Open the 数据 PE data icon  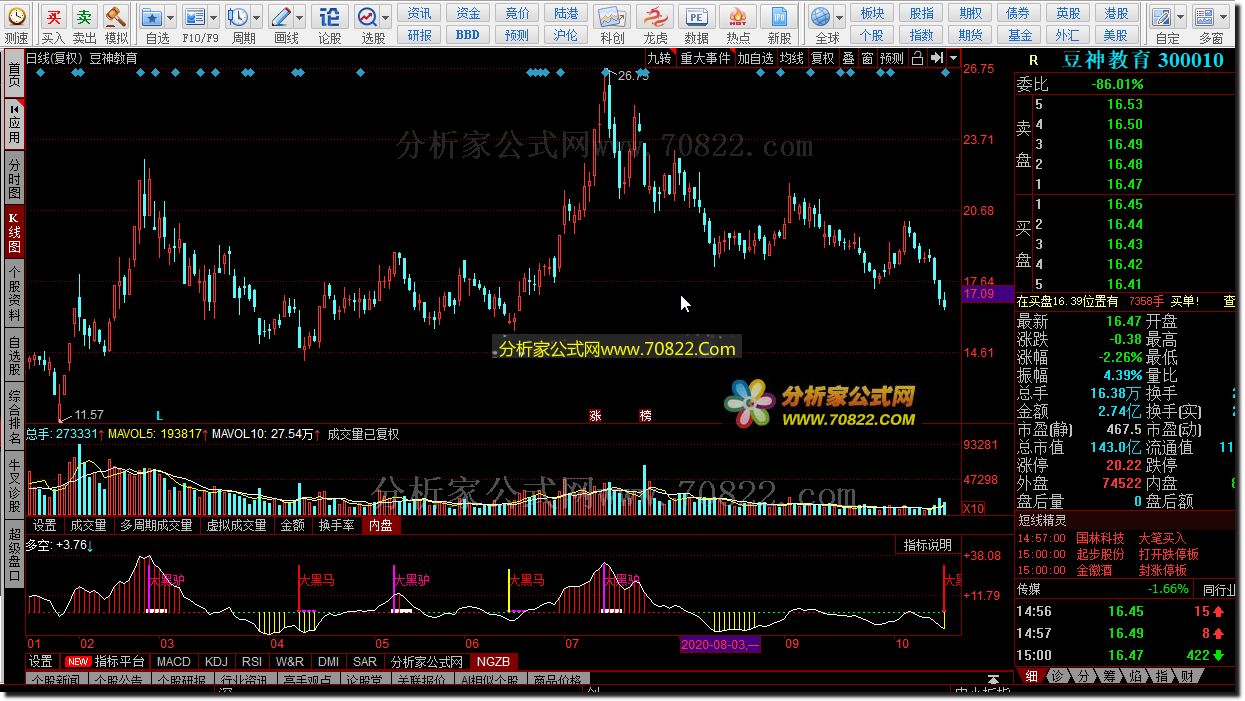pos(697,17)
